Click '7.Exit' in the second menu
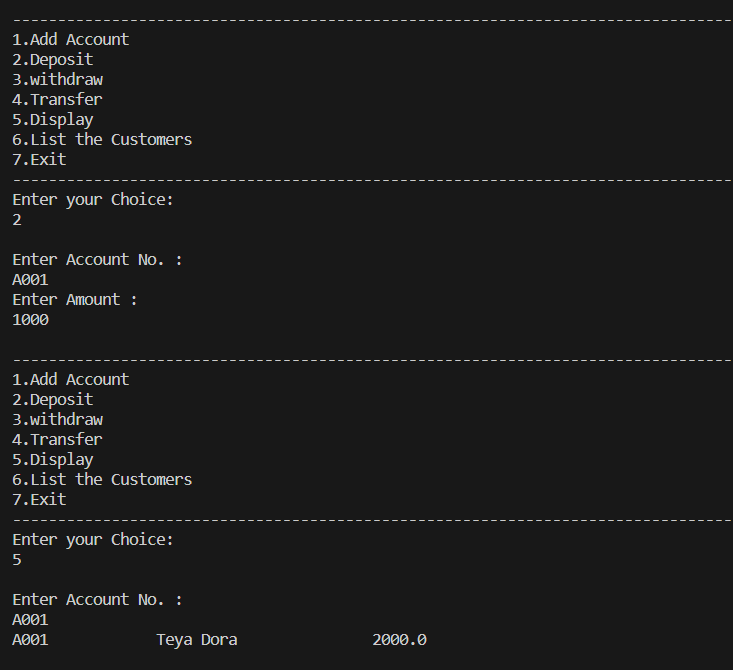 (39, 500)
